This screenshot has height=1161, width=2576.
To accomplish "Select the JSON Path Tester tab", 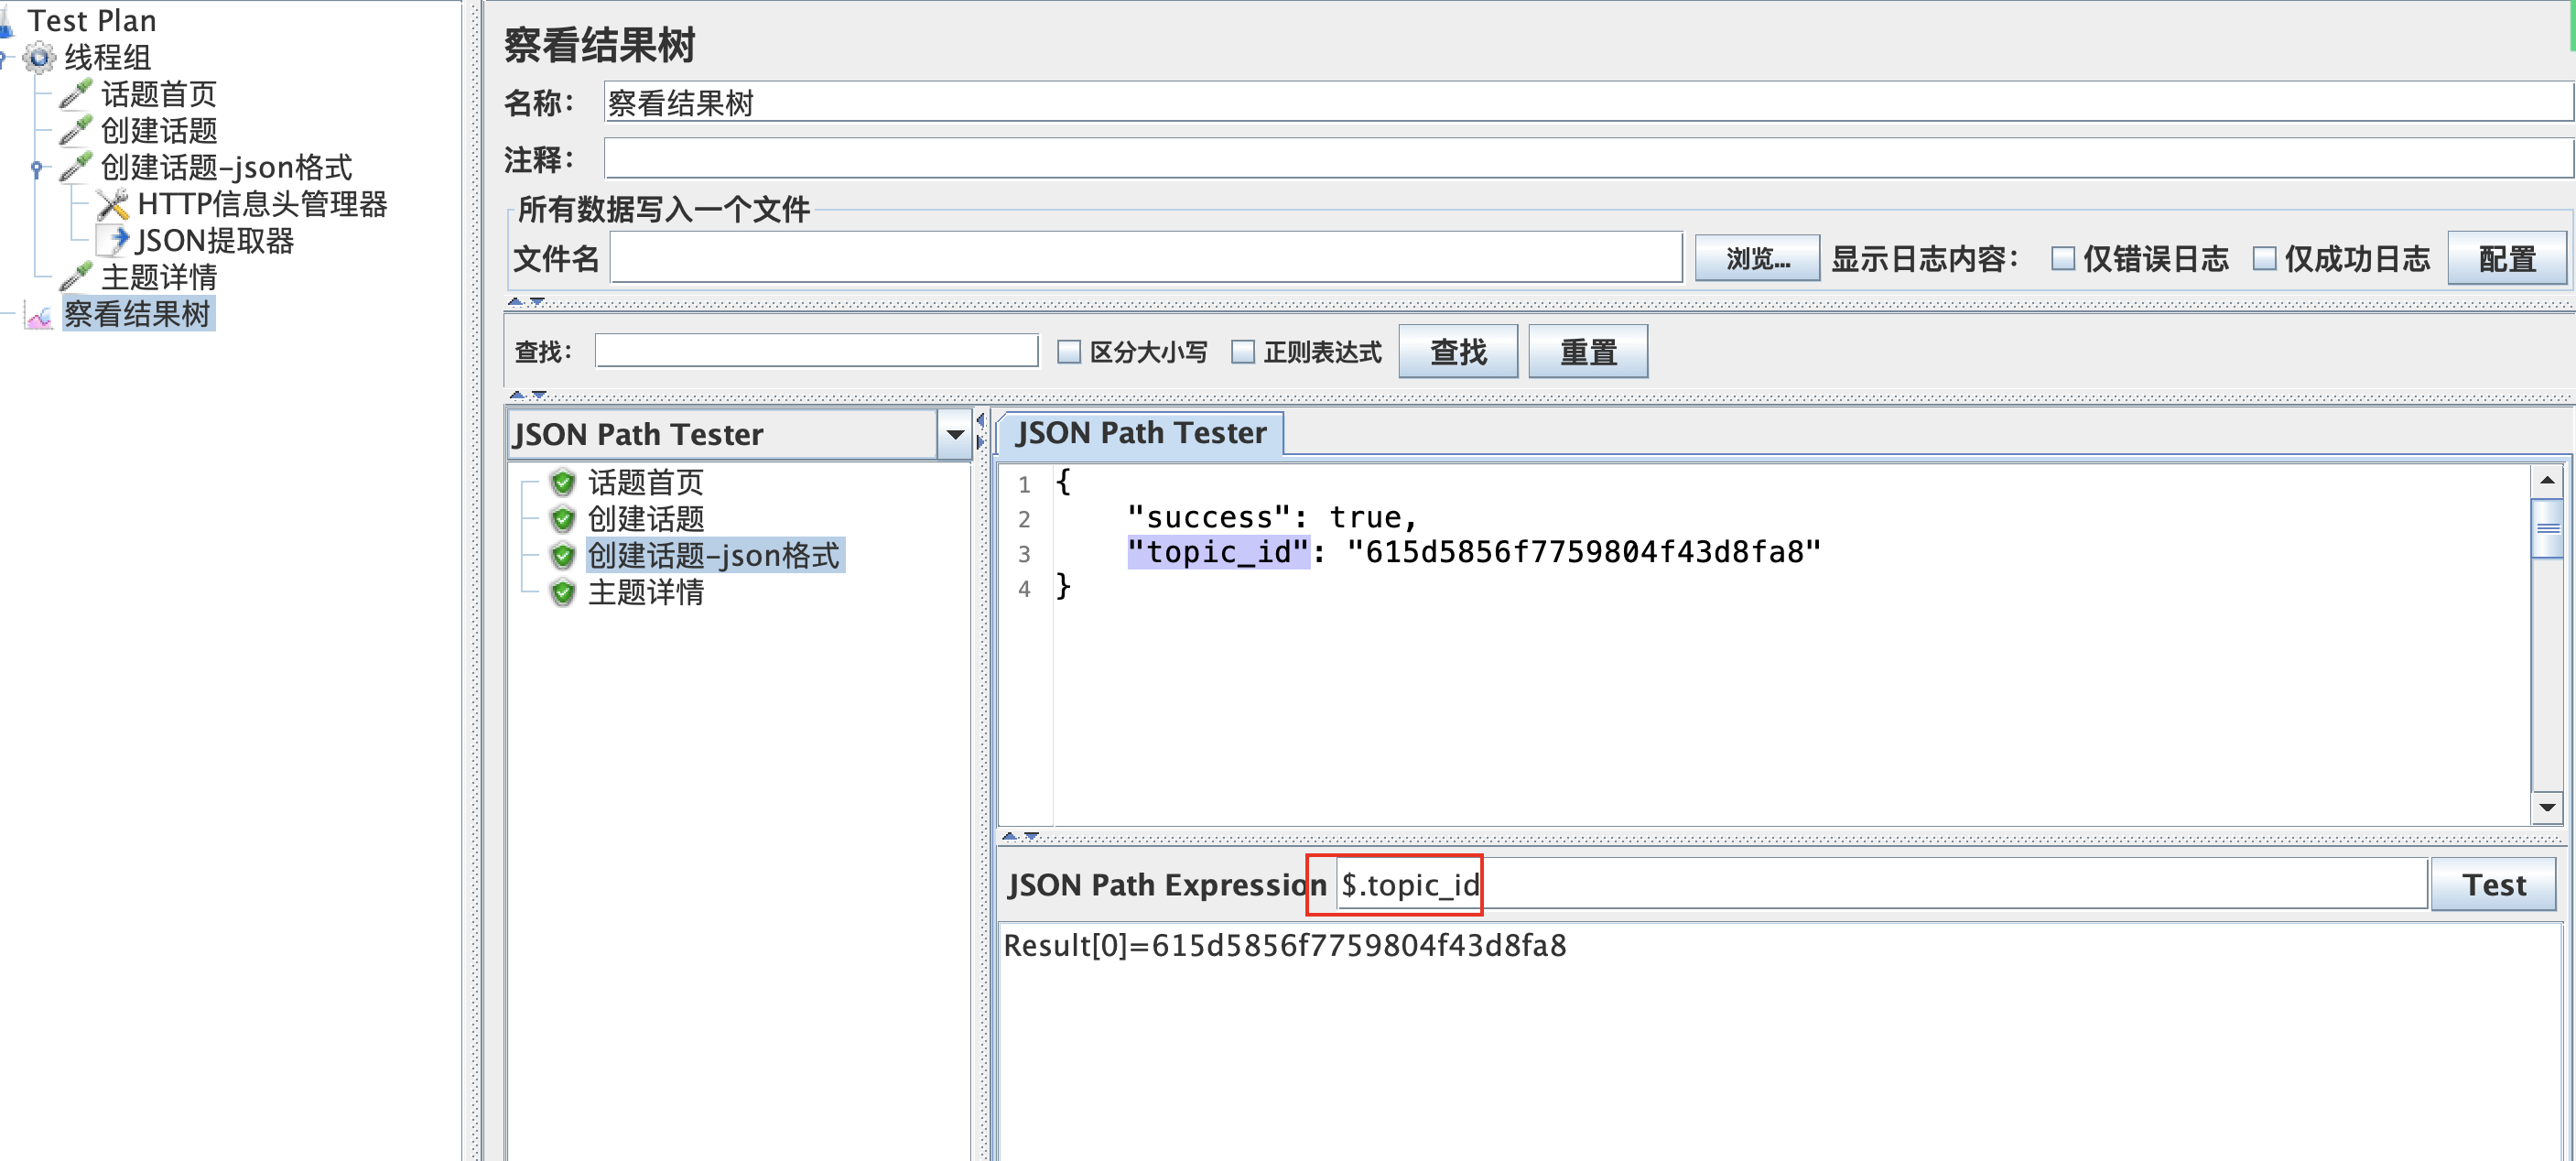I will point(1140,433).
